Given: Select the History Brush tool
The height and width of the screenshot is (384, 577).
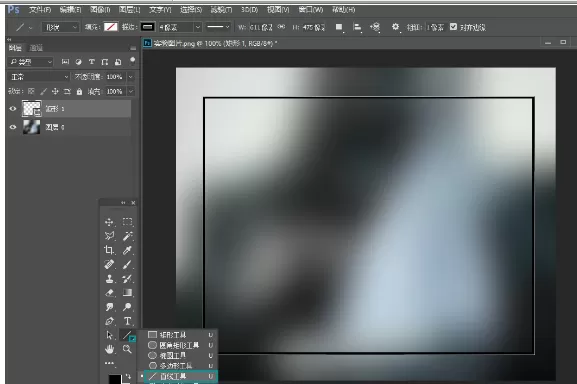Looking at the screenshot, I should [127, 278].
